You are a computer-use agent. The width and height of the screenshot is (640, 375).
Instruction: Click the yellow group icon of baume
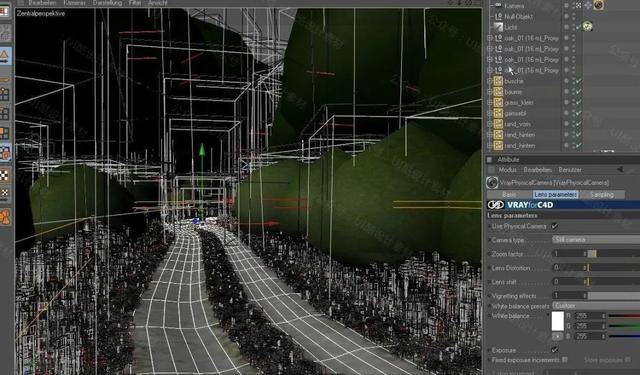pyautogui.click(x=498, y=92)
